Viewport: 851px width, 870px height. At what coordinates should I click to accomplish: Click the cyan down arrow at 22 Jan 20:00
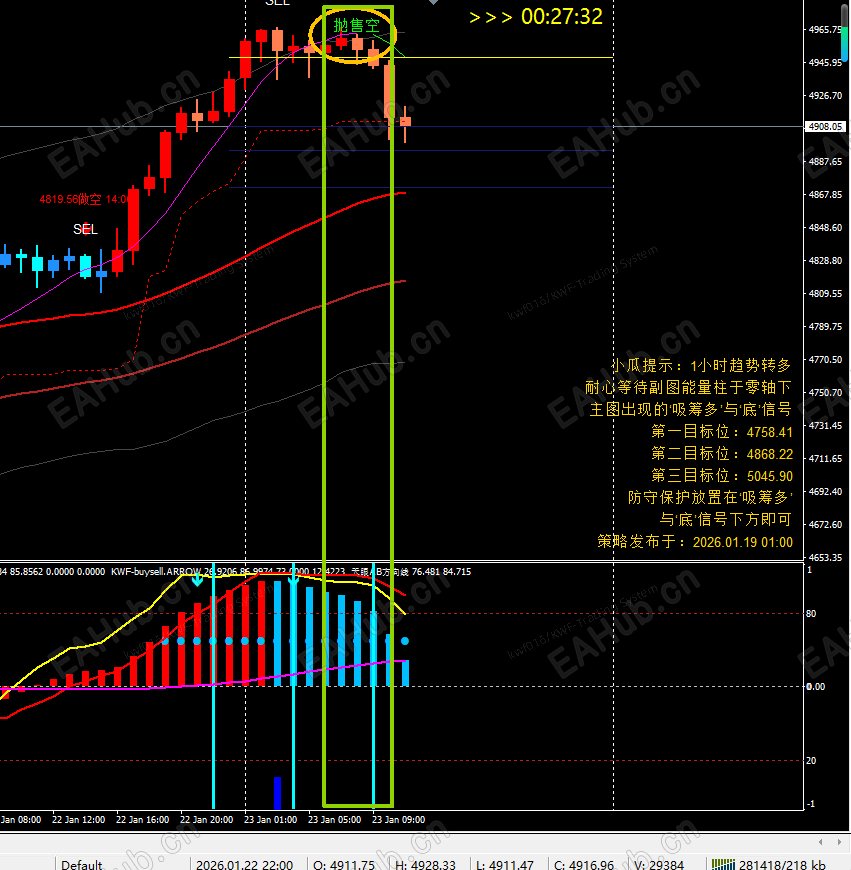pos(197,580)
